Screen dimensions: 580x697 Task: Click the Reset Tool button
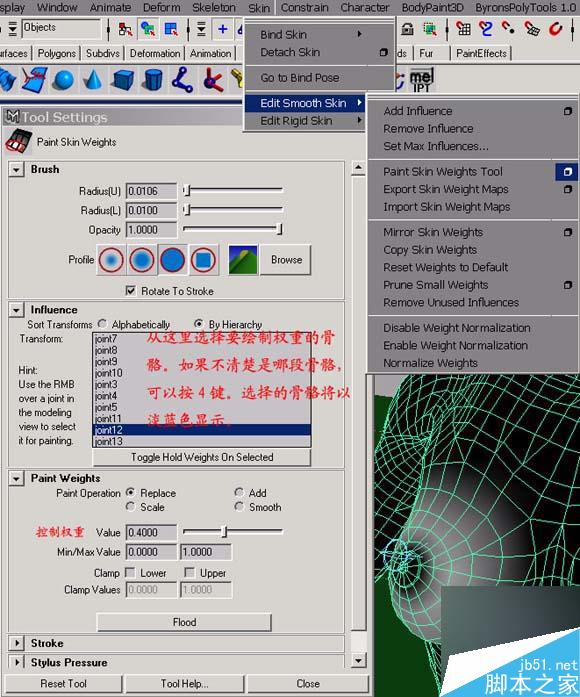(x=63, y=683)
